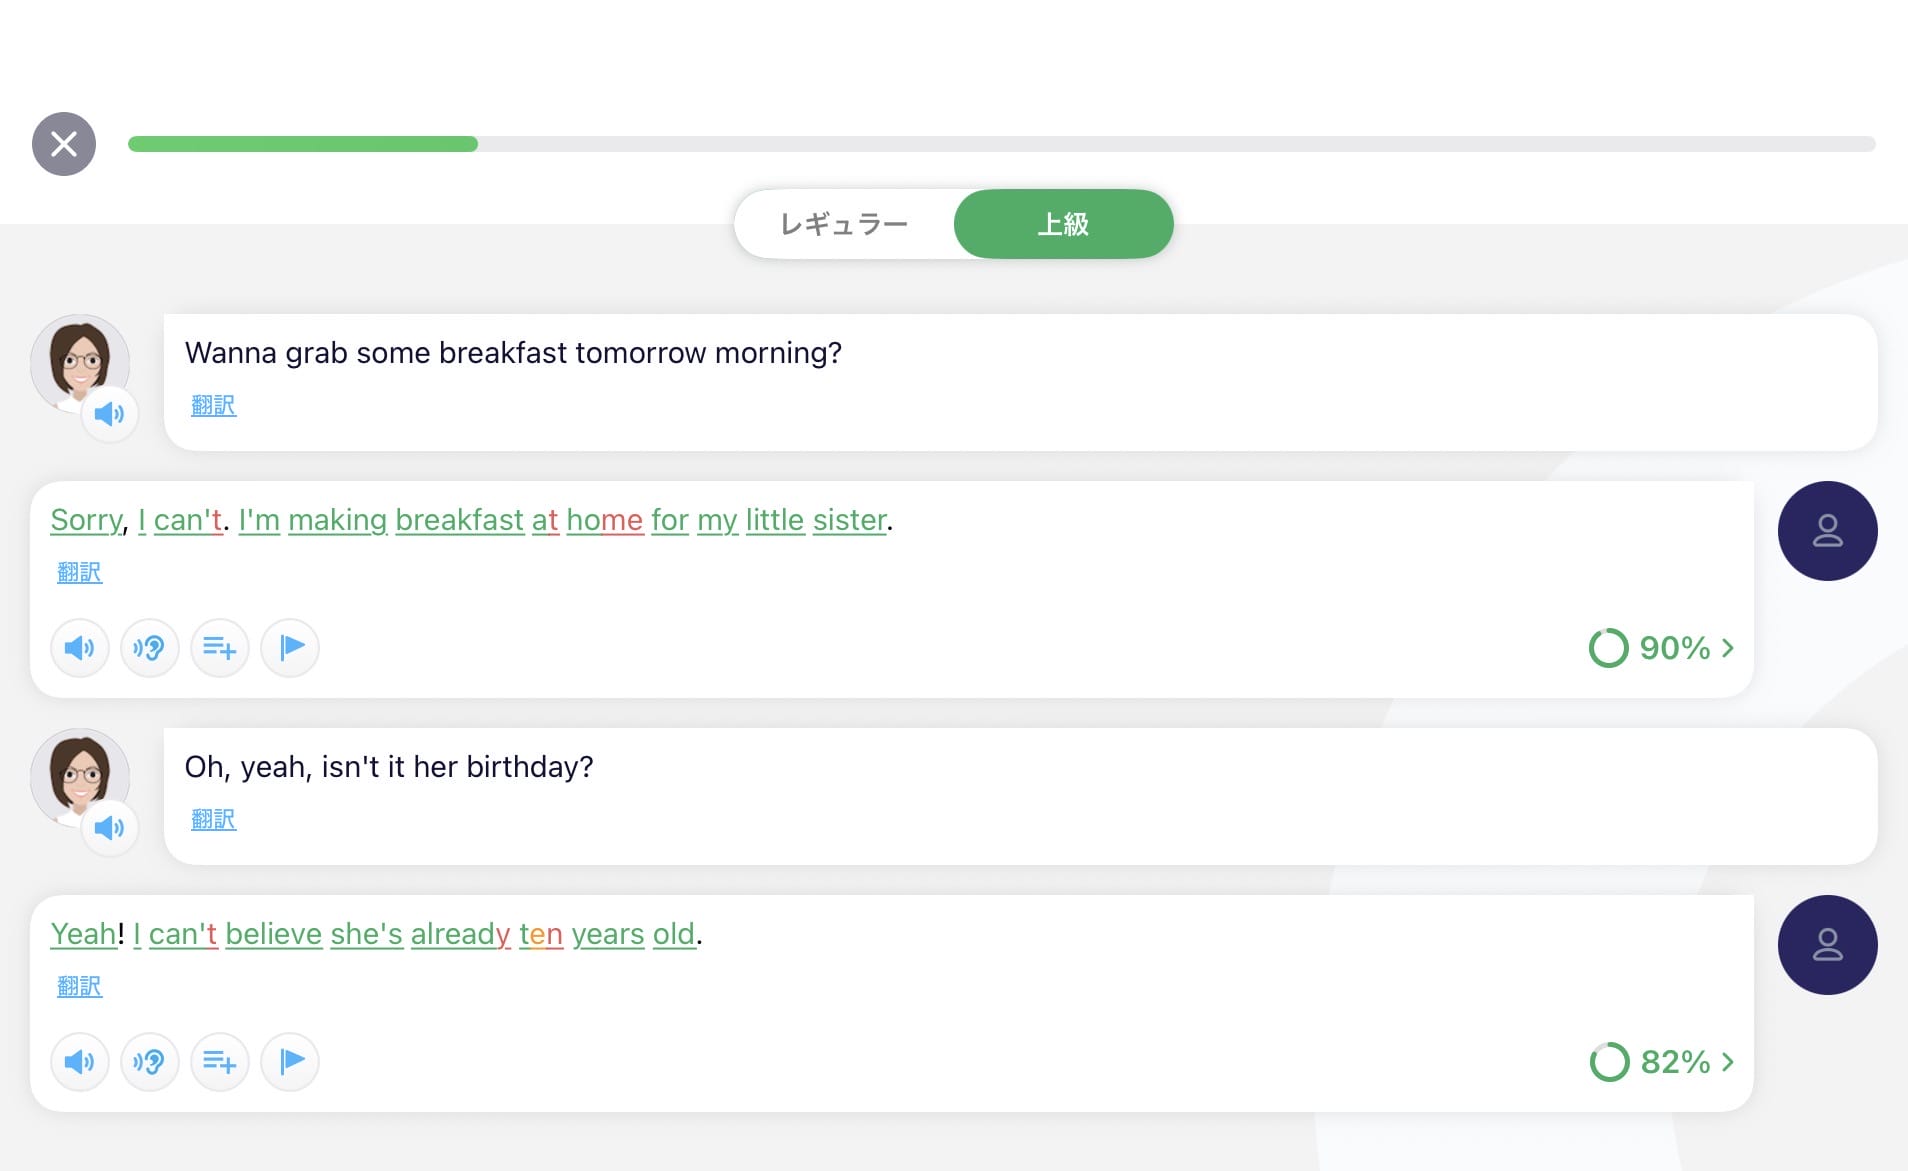Add the 'ten years old' sentence to my list
The width and height of the screenshot is (1908, 1171).
tap(219, 1062)
